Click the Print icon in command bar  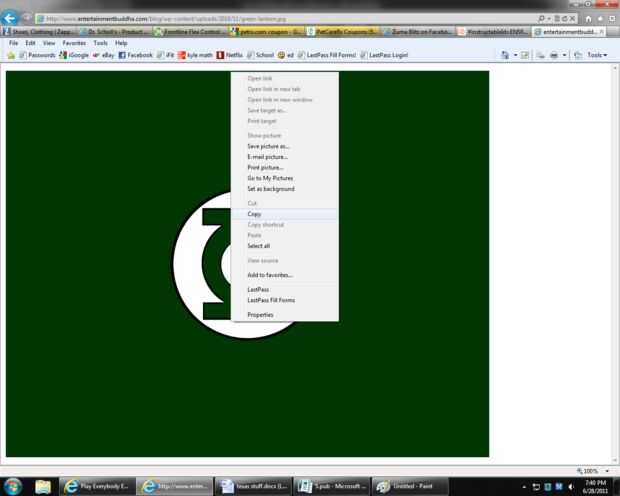tap(554, 55)
